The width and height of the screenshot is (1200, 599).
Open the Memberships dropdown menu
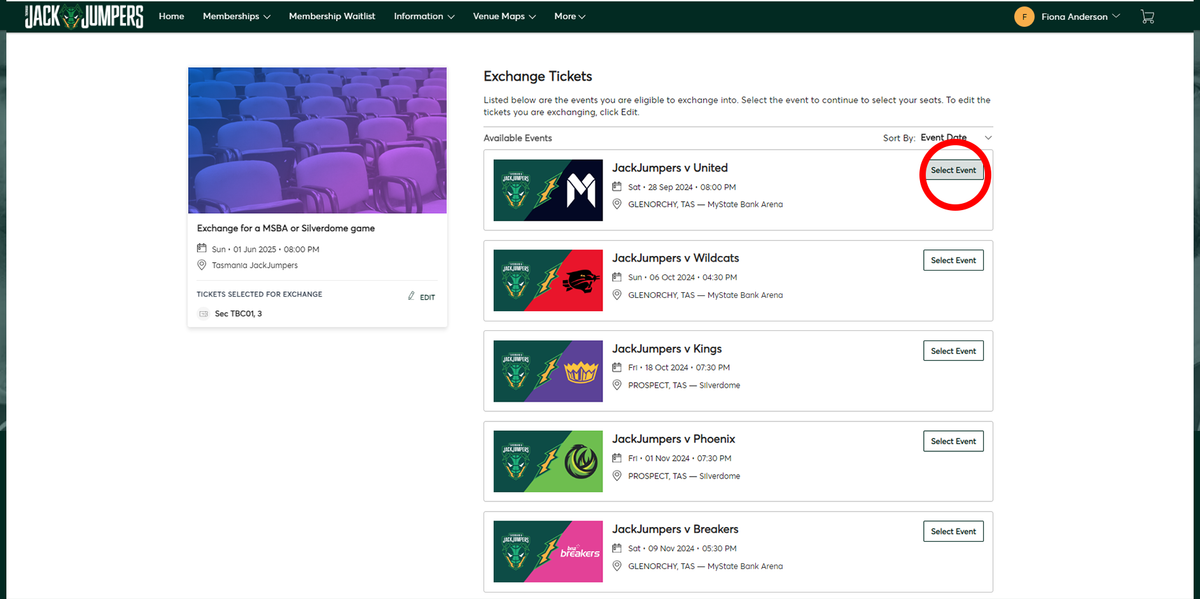coord(236,16)
